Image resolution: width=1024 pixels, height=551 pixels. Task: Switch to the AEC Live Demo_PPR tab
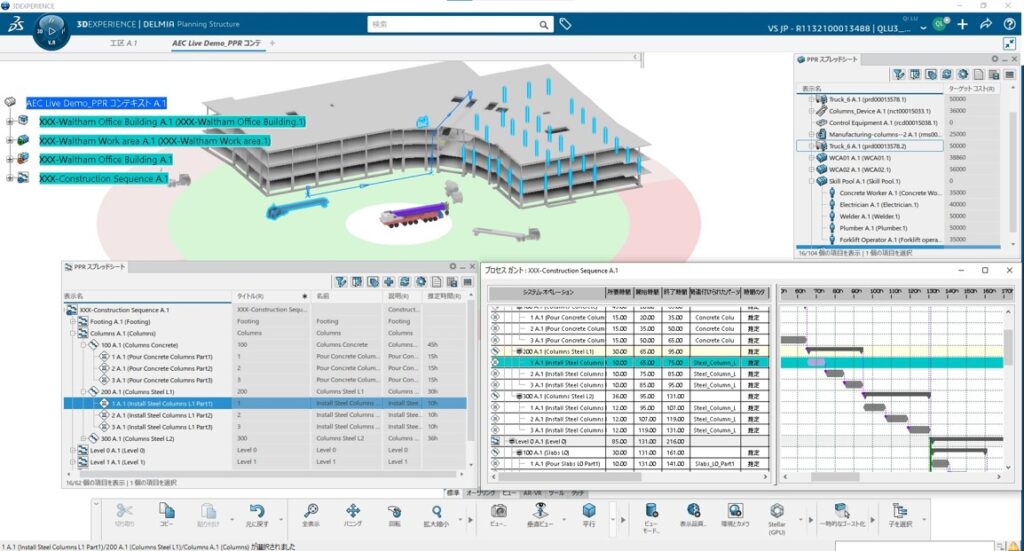click(x=216, y=43)
